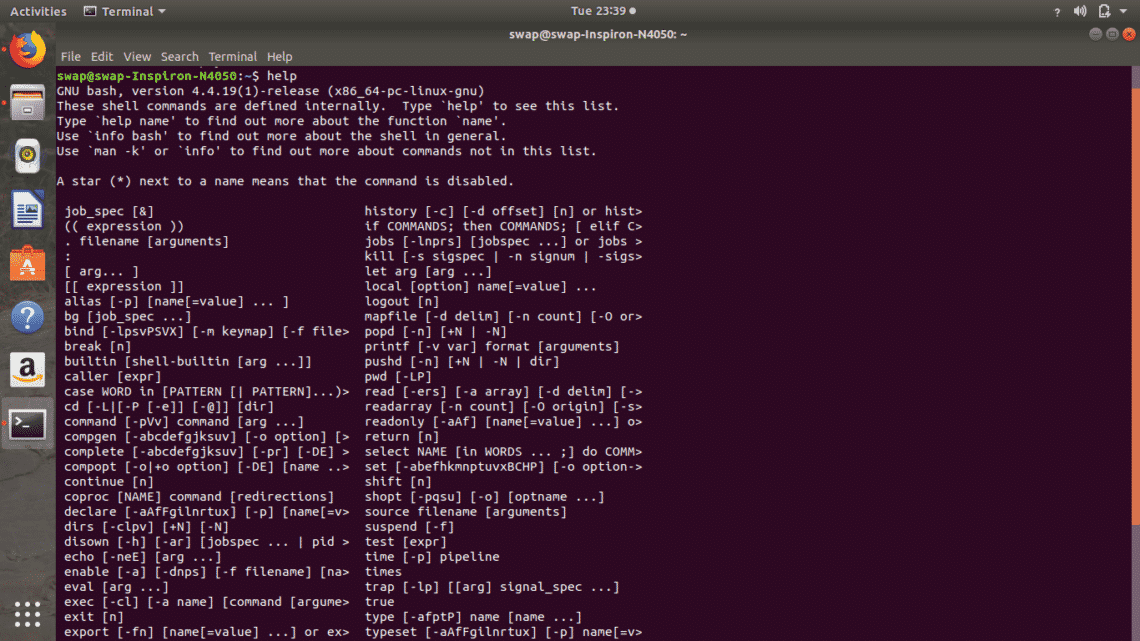Open the Edit menu

102,57
